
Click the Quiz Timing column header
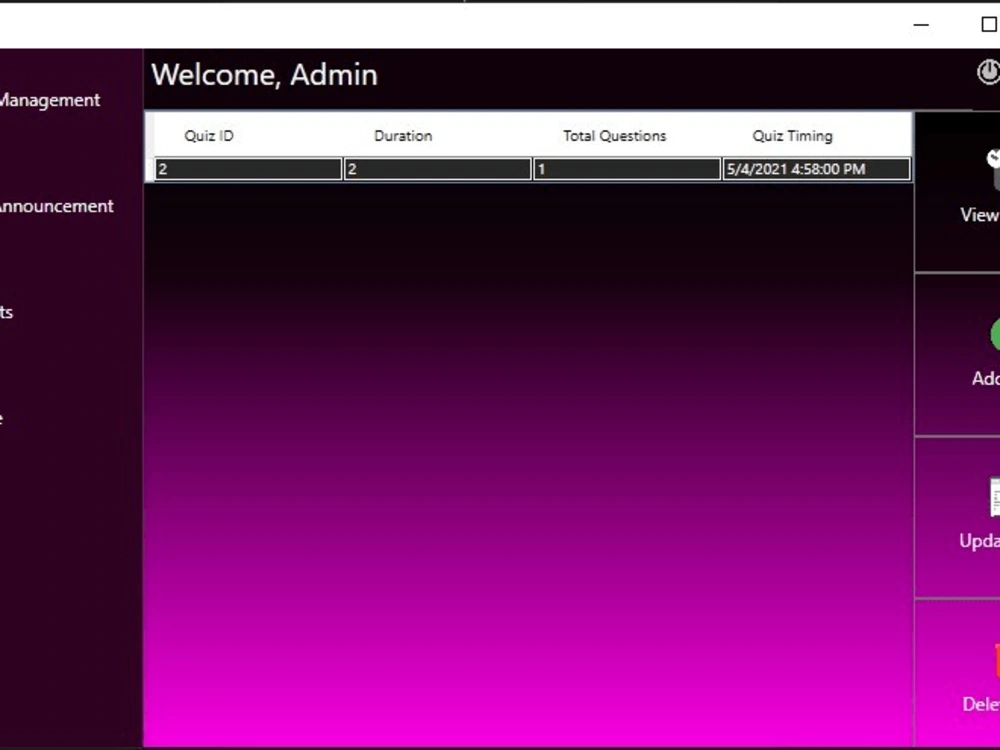coord(792,135)
